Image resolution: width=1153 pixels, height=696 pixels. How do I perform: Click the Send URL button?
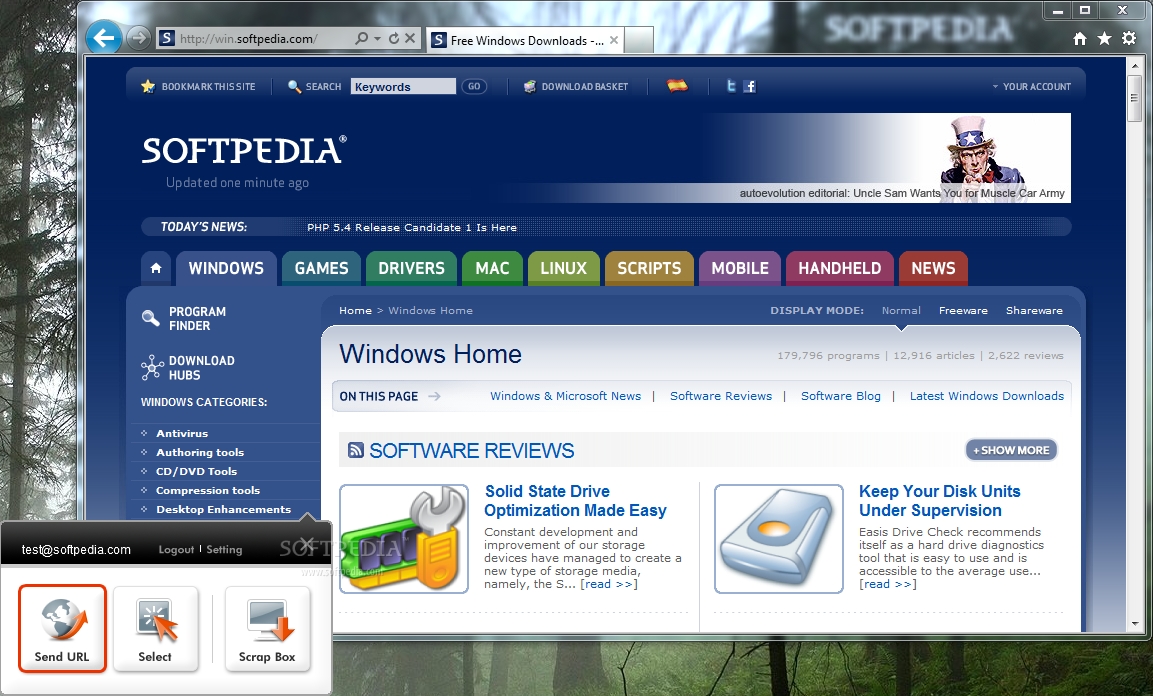(63, 628)
